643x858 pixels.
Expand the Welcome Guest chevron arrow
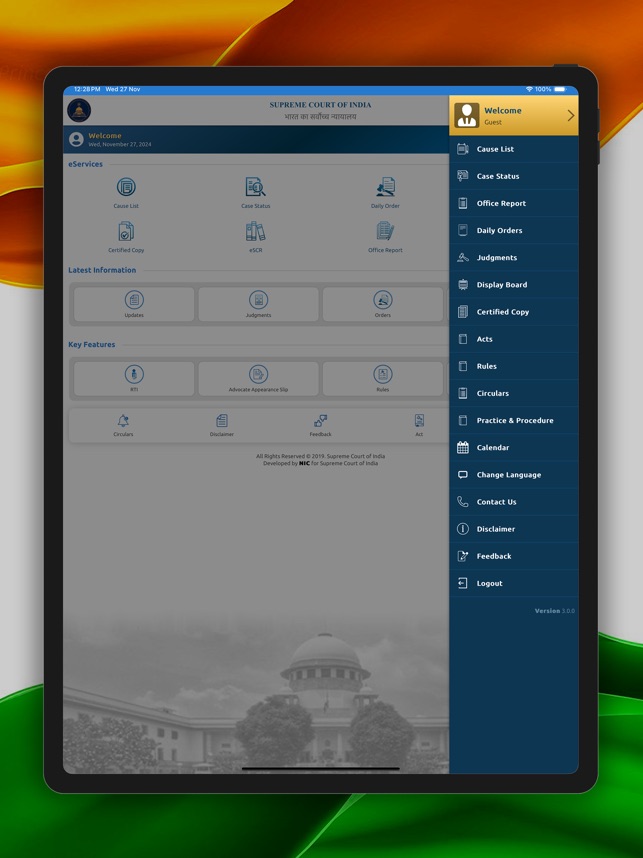[x=571, y=115]
